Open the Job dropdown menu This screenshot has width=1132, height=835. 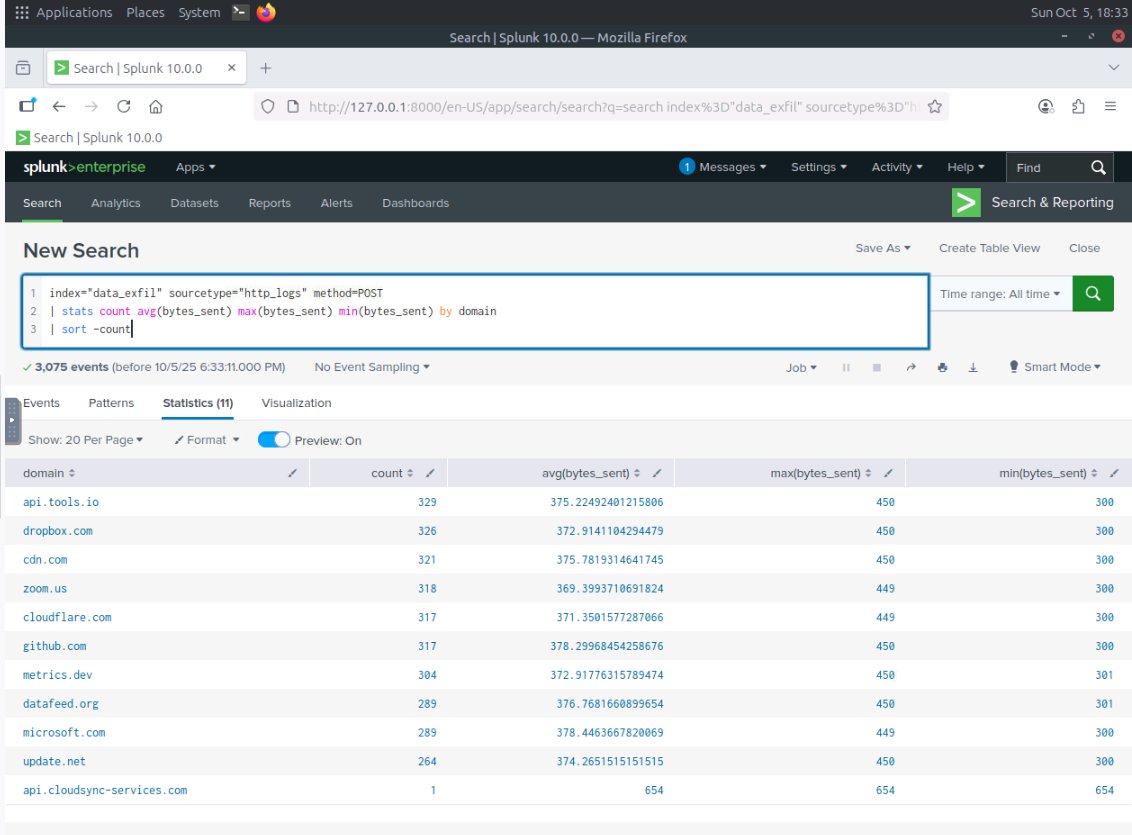click(801, 367)
